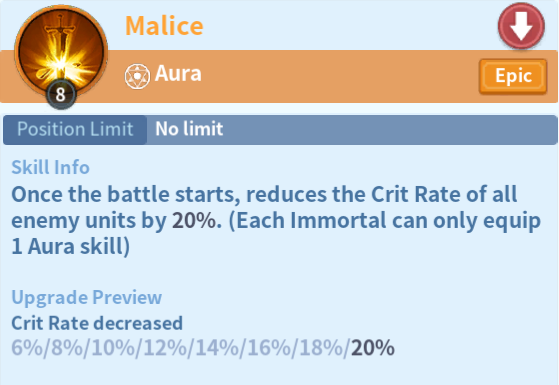This screenshot has width=559, height=385.
Task: Click the No limit value
Action: (189, 129)
